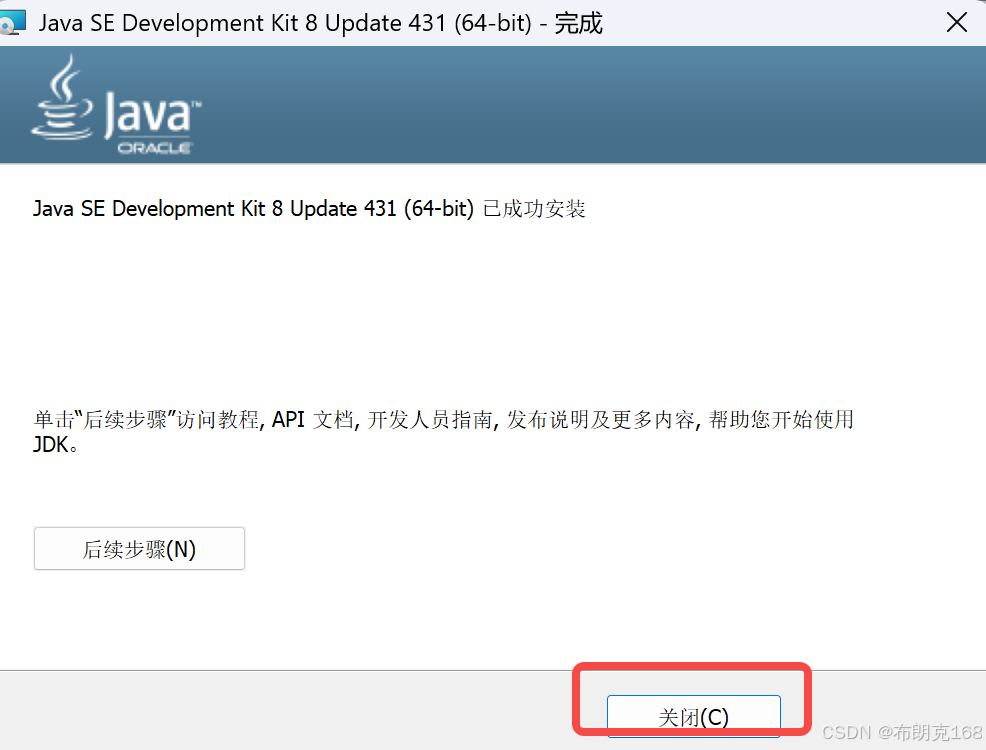The image size is (986, 750).
Task: Click the window title "Java SE Development Kit 8 Update 431 (64-bit) - 完成"
Action: pos(321,23)
